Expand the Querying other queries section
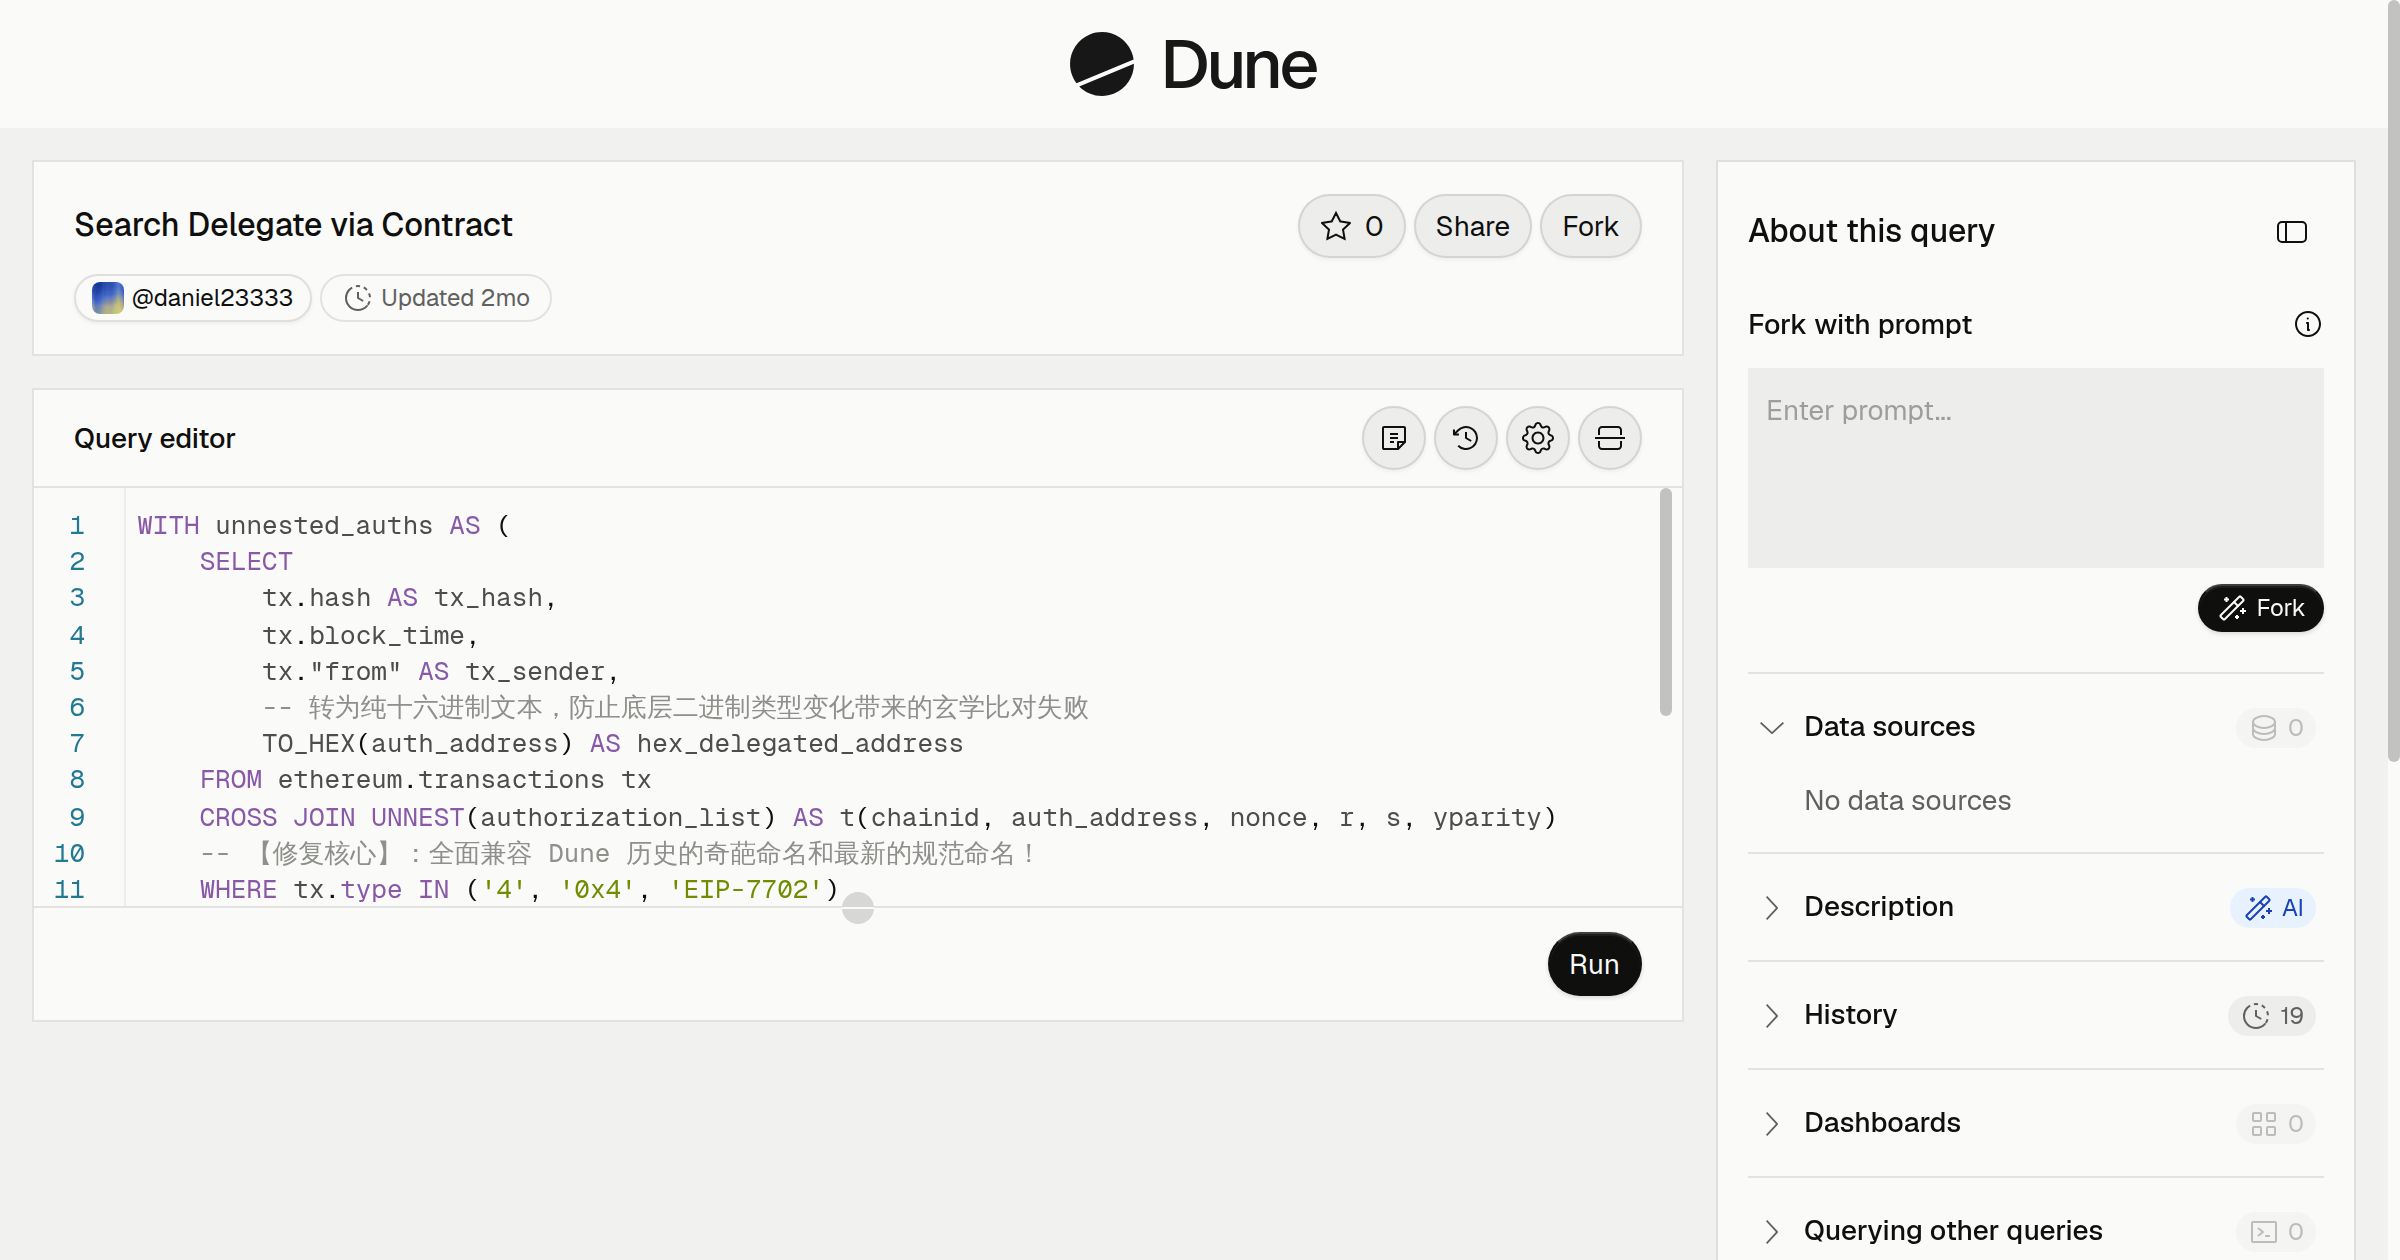This screenshot has height=1260, width=2400. pos(1771,1231)
